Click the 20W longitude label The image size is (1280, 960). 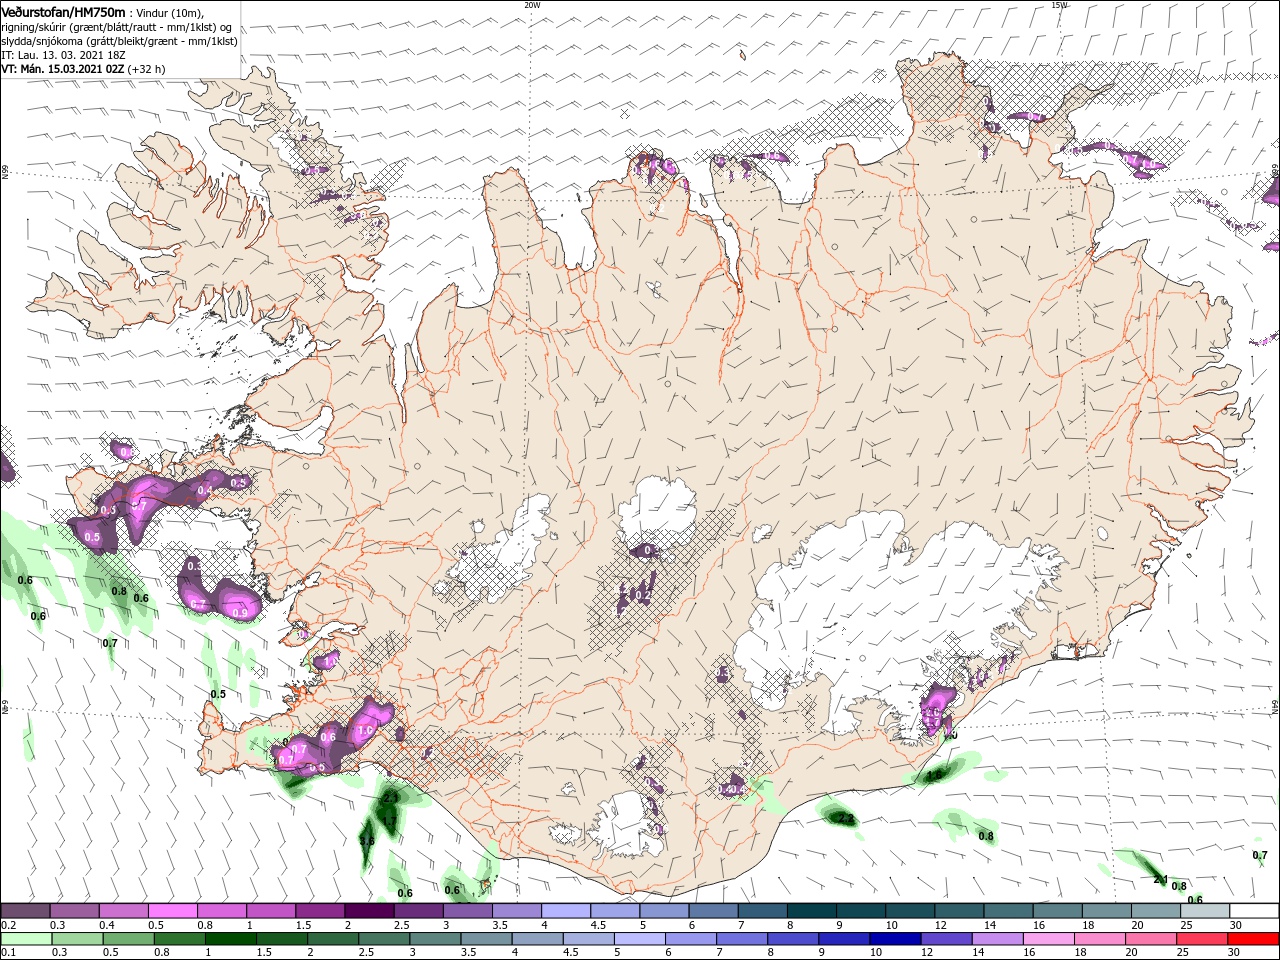[532, 5]
